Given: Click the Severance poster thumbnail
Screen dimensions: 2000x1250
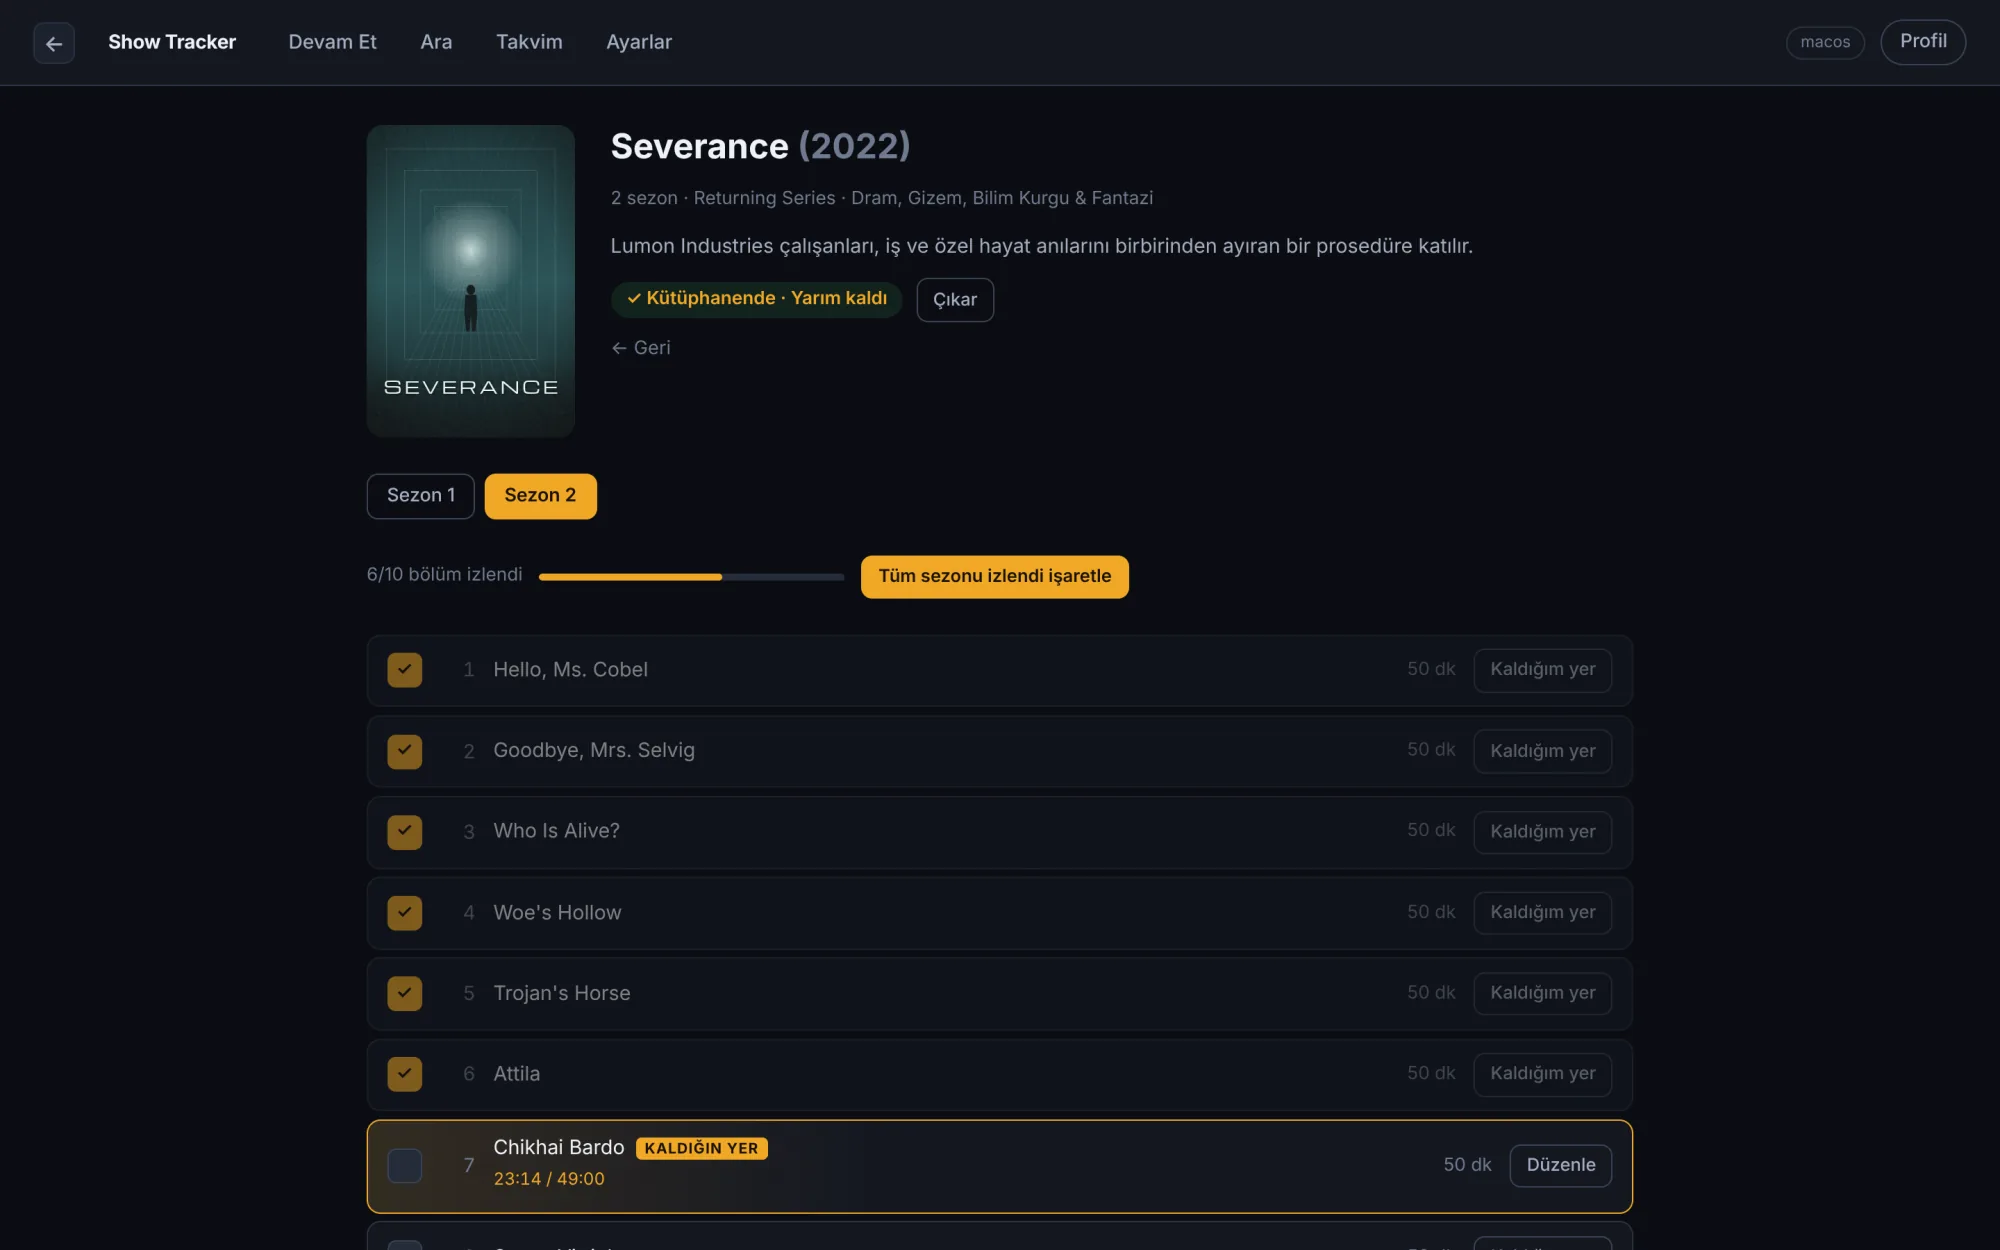Looking at the screenshot, I should [x=470, y=281].
